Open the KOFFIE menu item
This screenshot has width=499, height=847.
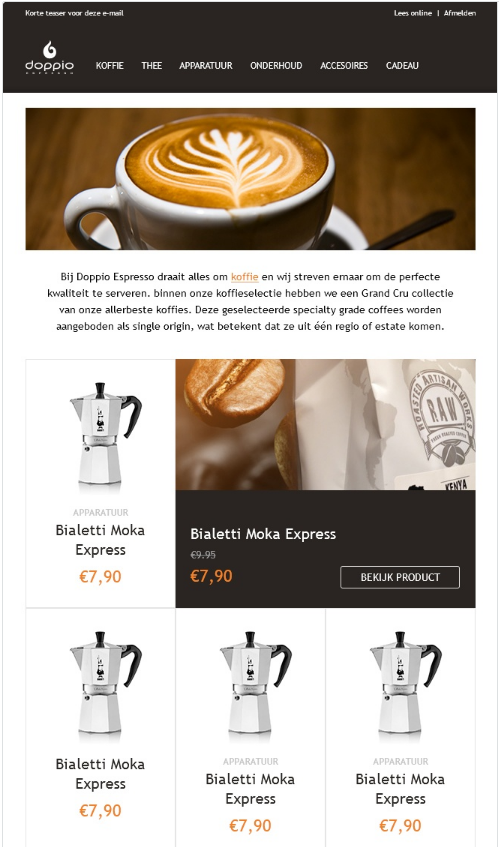110,66
